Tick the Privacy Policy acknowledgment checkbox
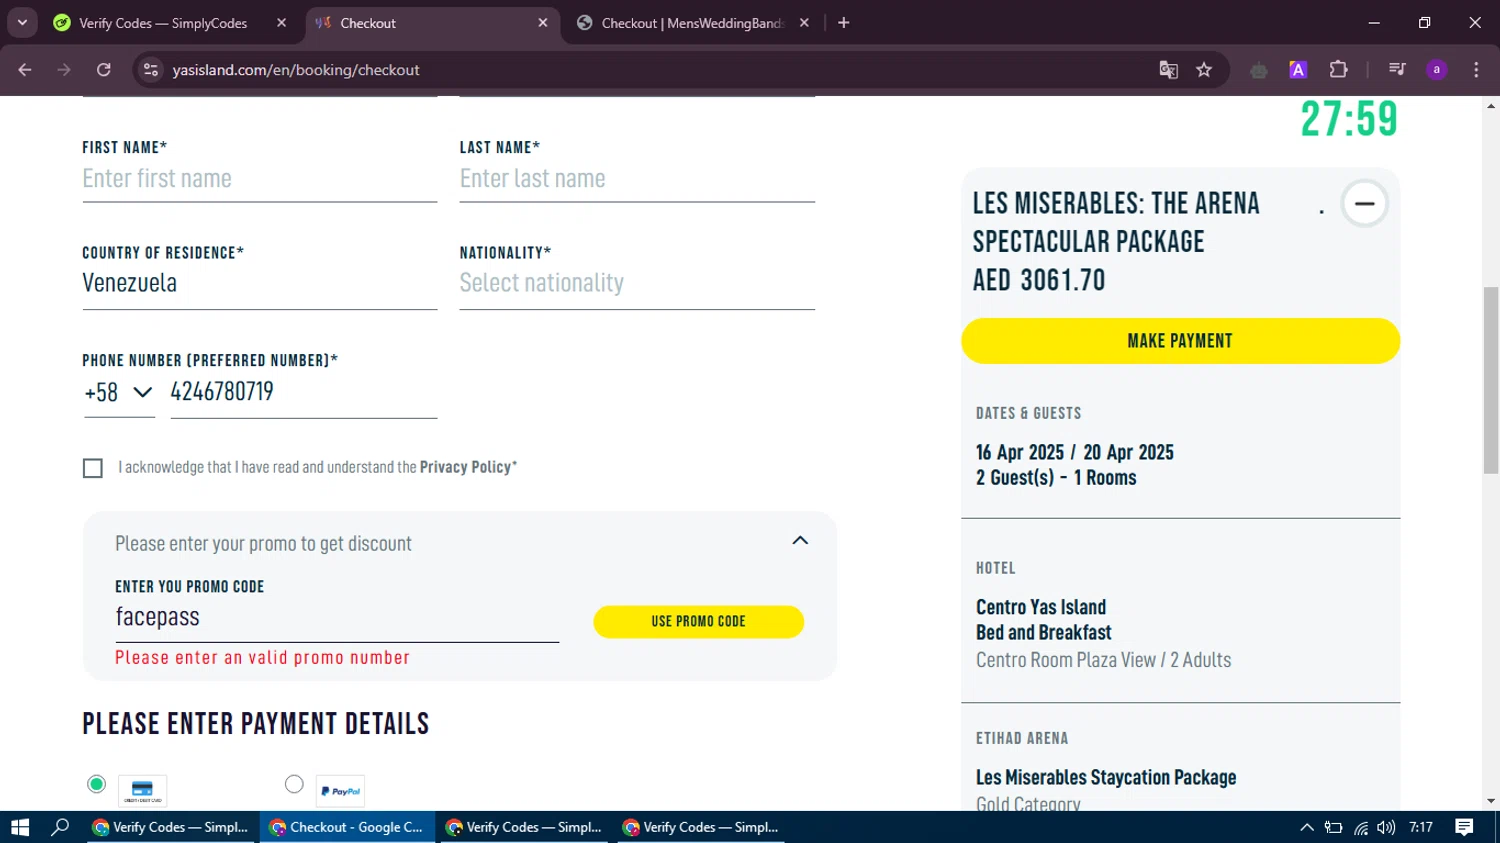The height and width of the screenshot is (843, 1500). (x=93, y=468)
